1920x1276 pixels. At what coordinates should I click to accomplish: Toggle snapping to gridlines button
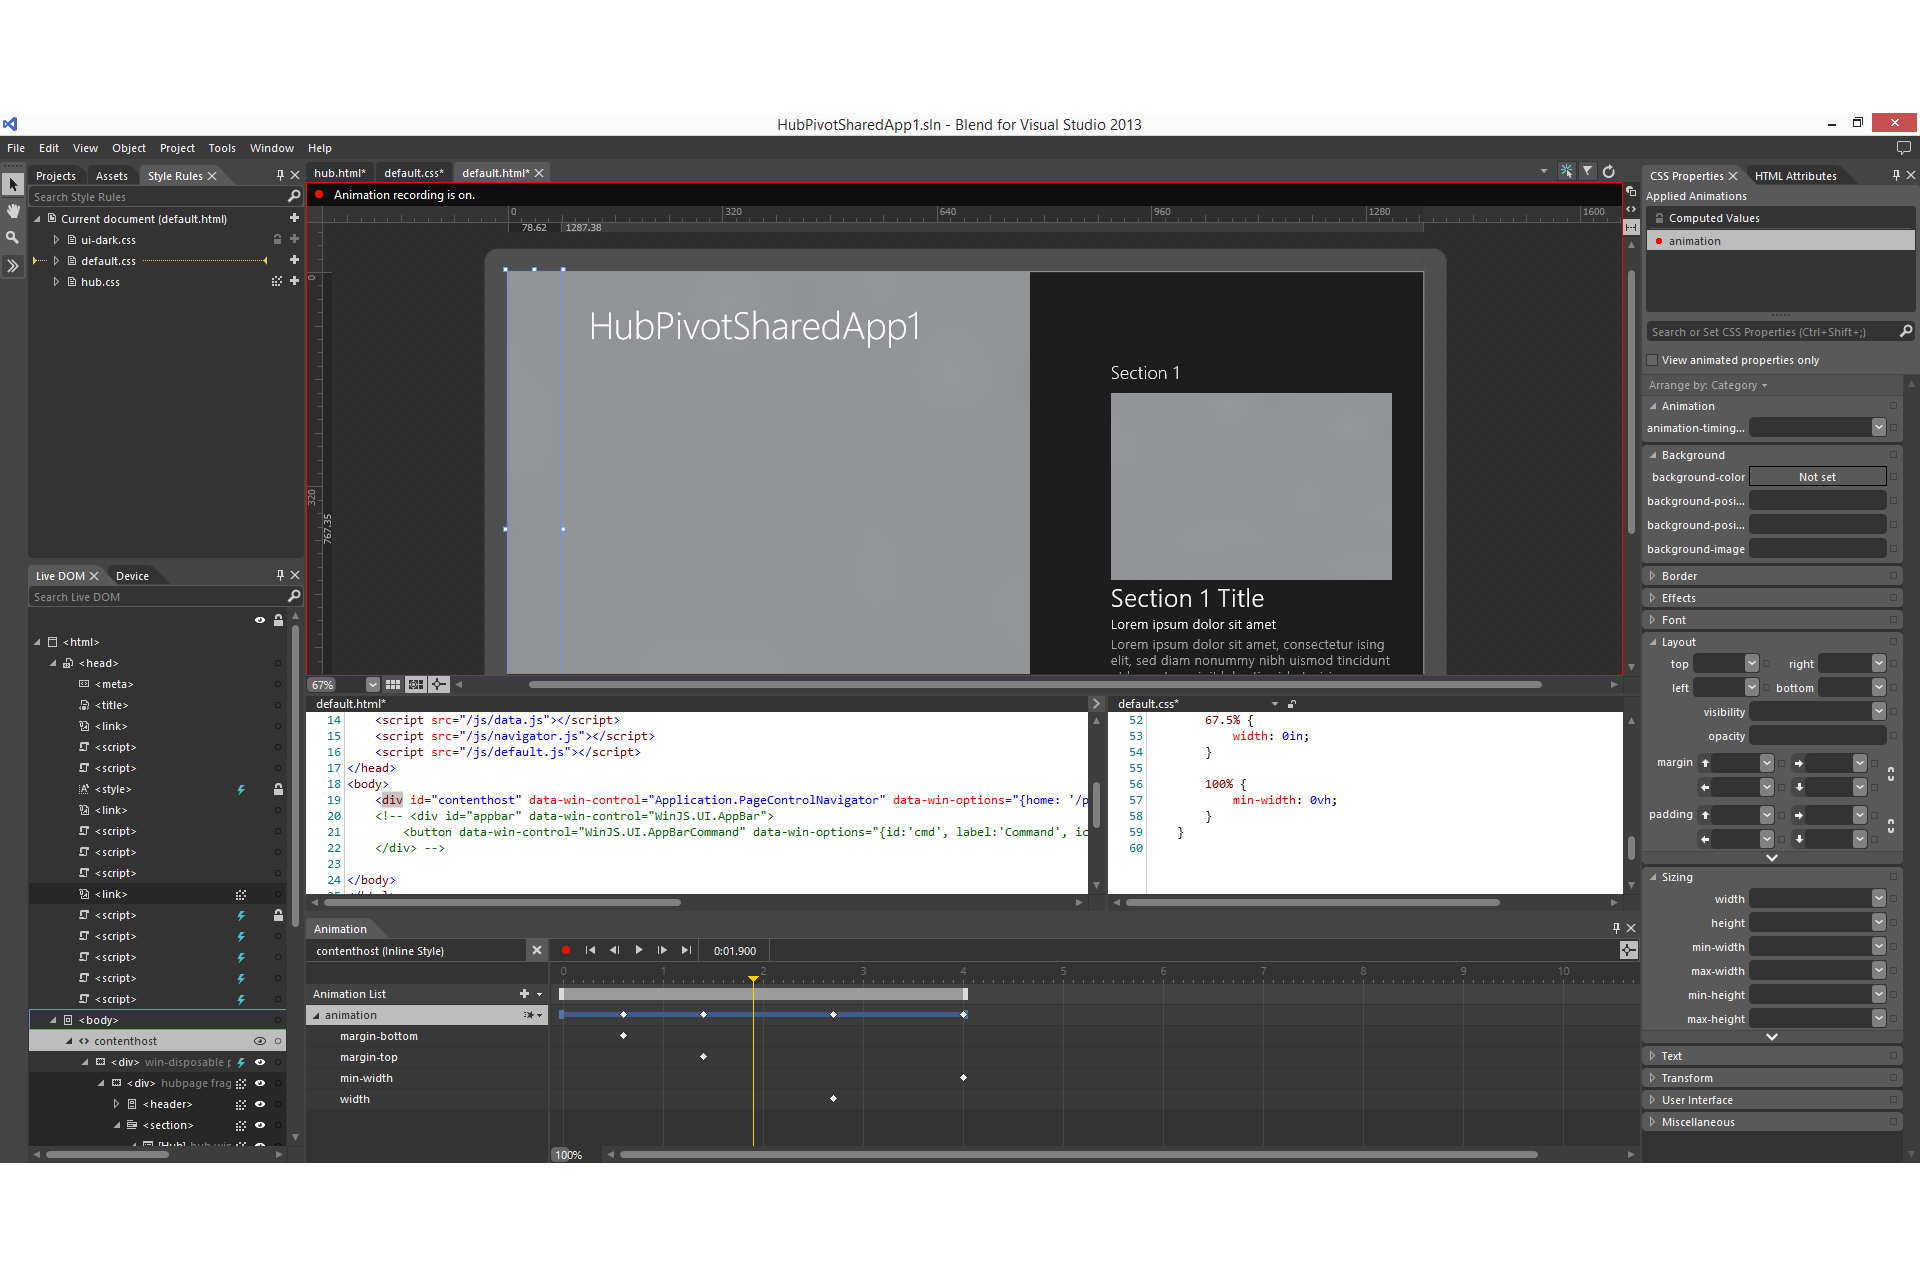click(x=416, y=684)
